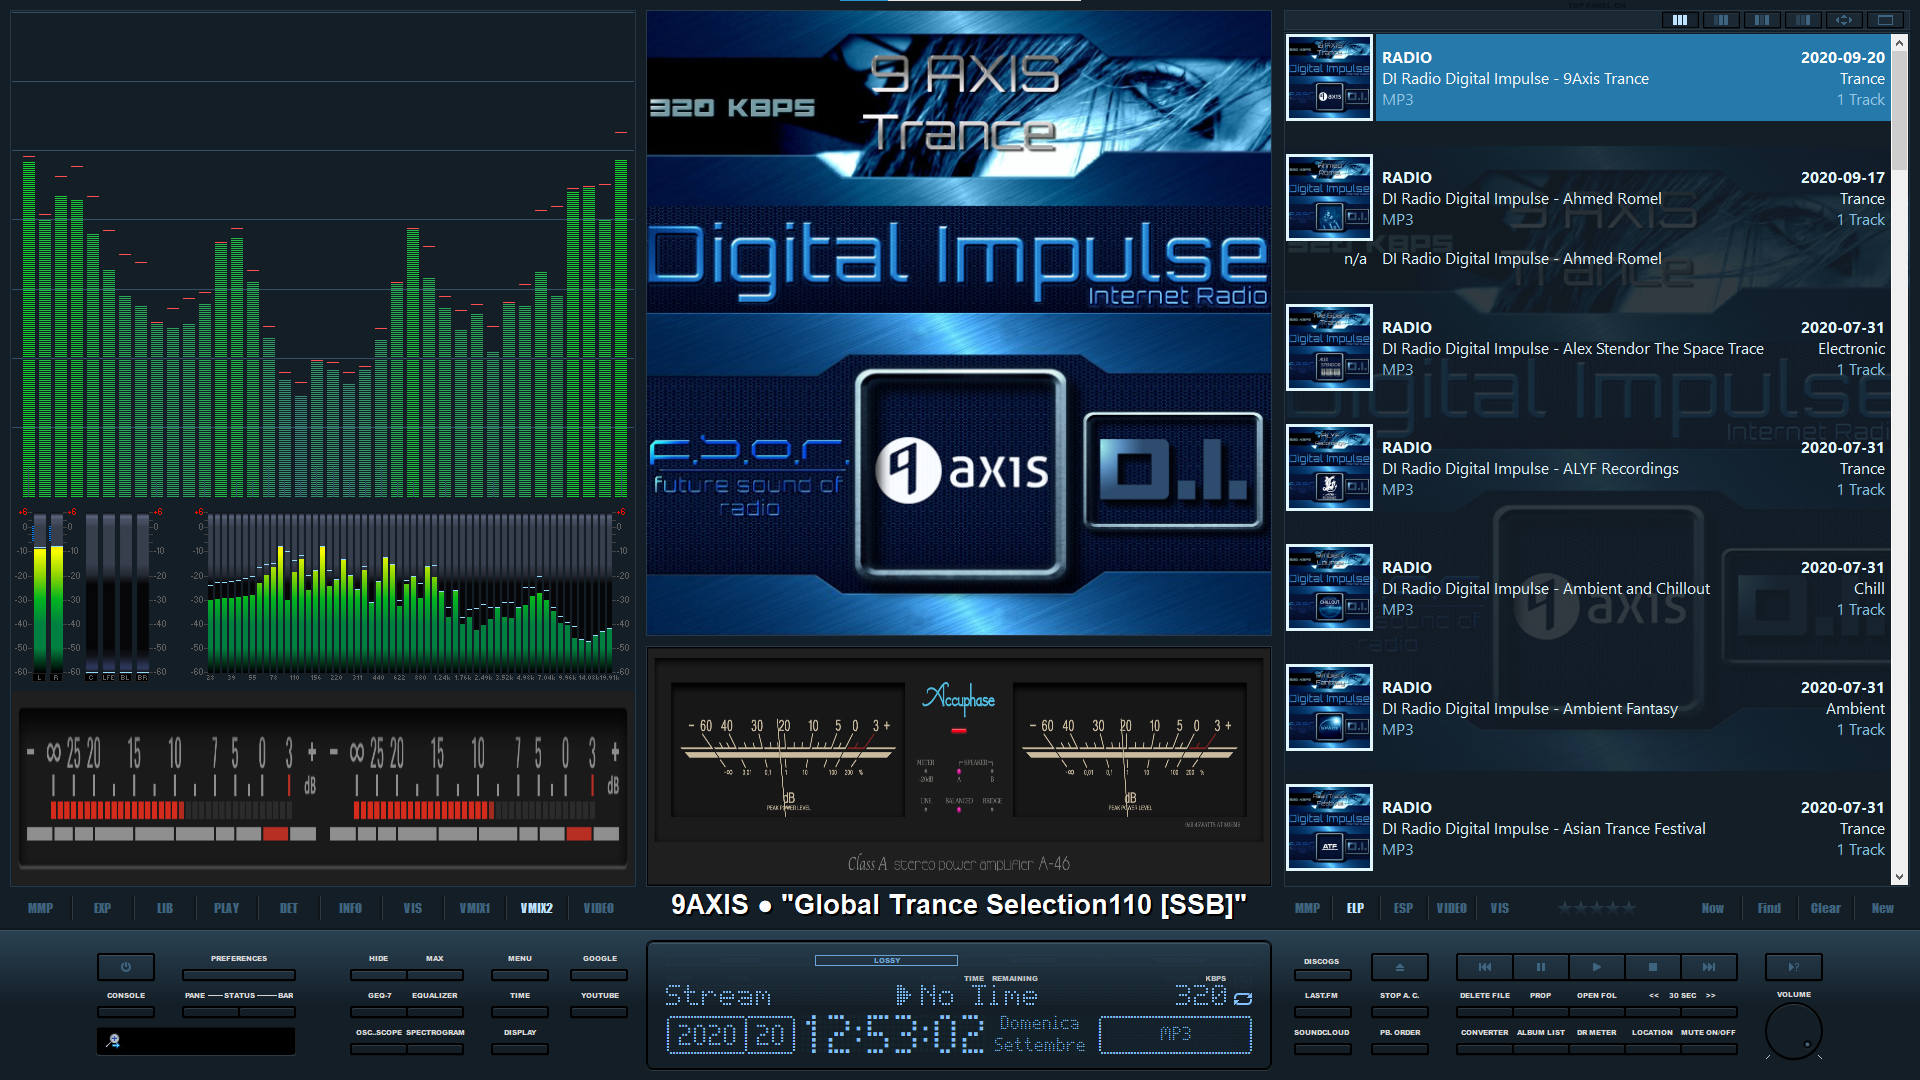Viewport: 1920px width, 1080px height.
Task: Click the single-panel rectangle layout icon
Action: (x=1885, y=19)
